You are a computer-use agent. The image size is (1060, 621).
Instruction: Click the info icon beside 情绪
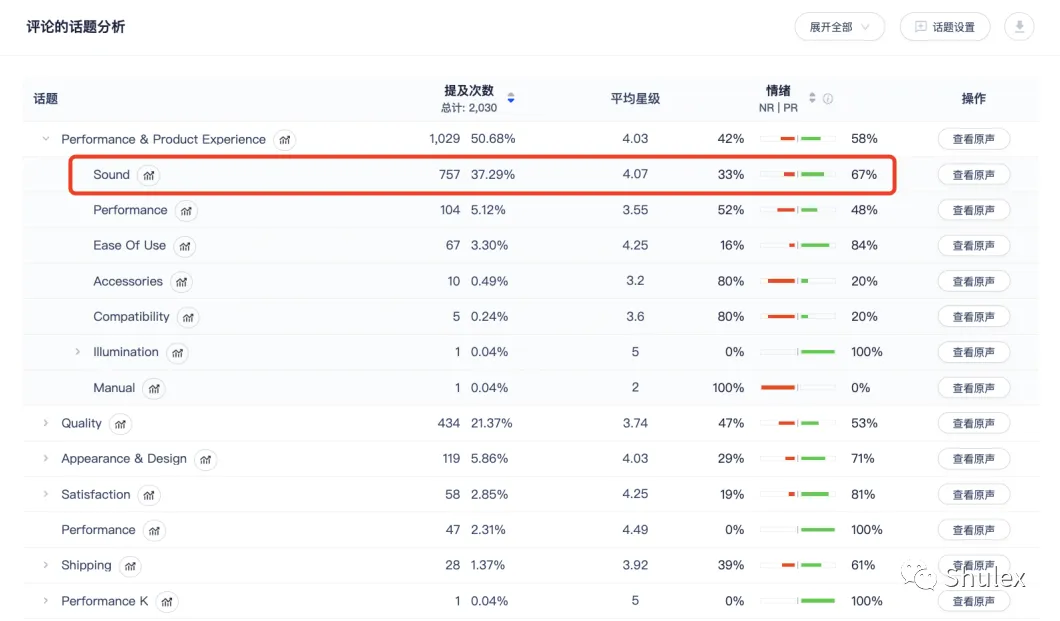click(x=827, y=99)
